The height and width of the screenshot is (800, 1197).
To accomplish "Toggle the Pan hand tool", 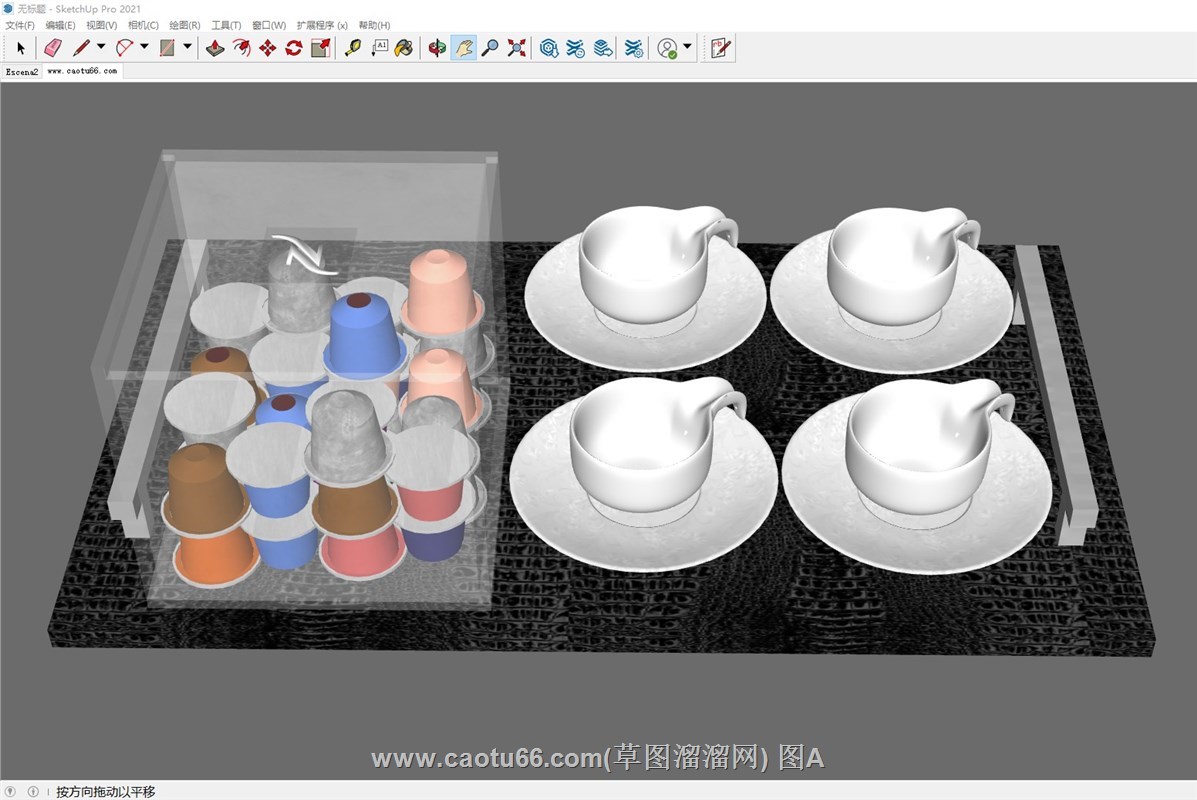I will (x=463, y=48).
